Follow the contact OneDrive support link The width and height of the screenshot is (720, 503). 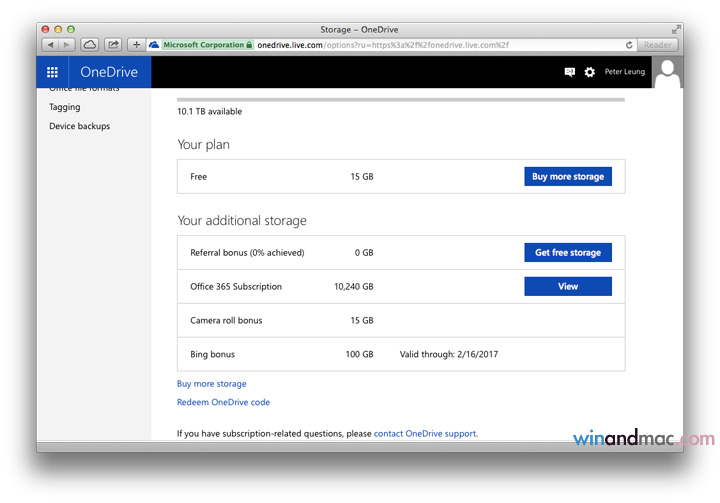click(425, 434)
